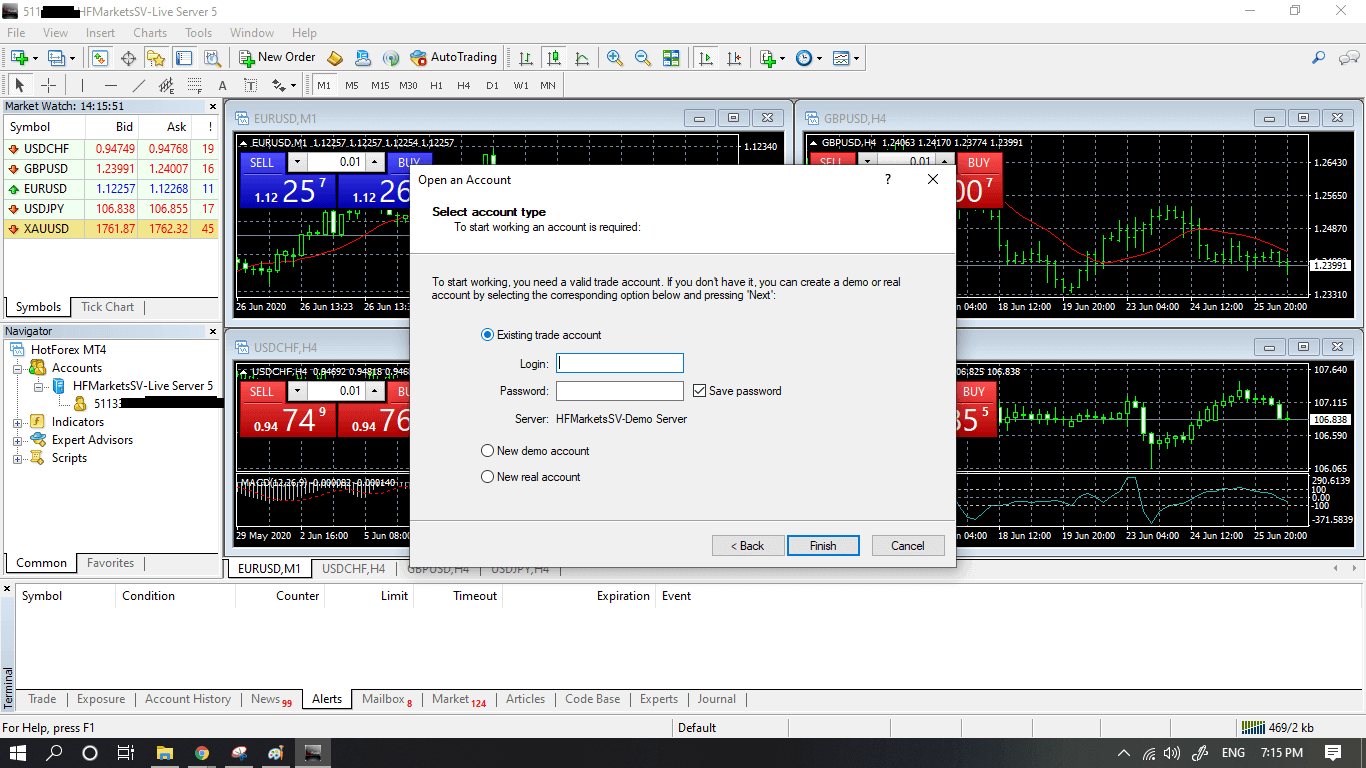This screenshot has height=768, width=1366.
Task: Click the New Order button
Action: pyautogui.click(x=275, y=58)
